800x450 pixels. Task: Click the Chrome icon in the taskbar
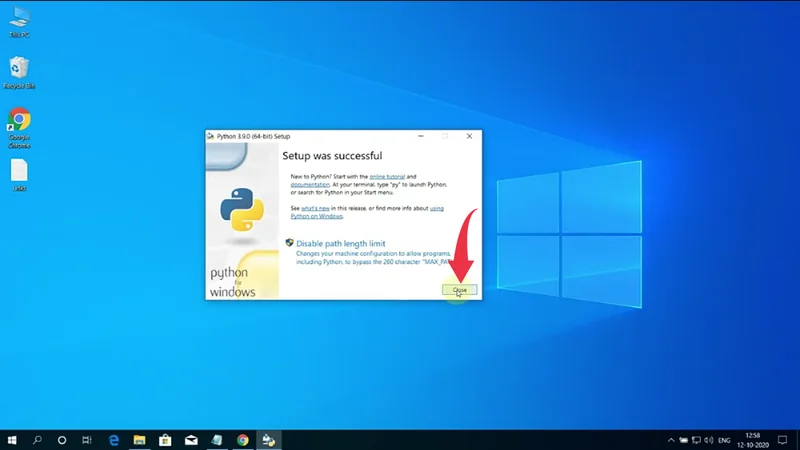point(243,439)
